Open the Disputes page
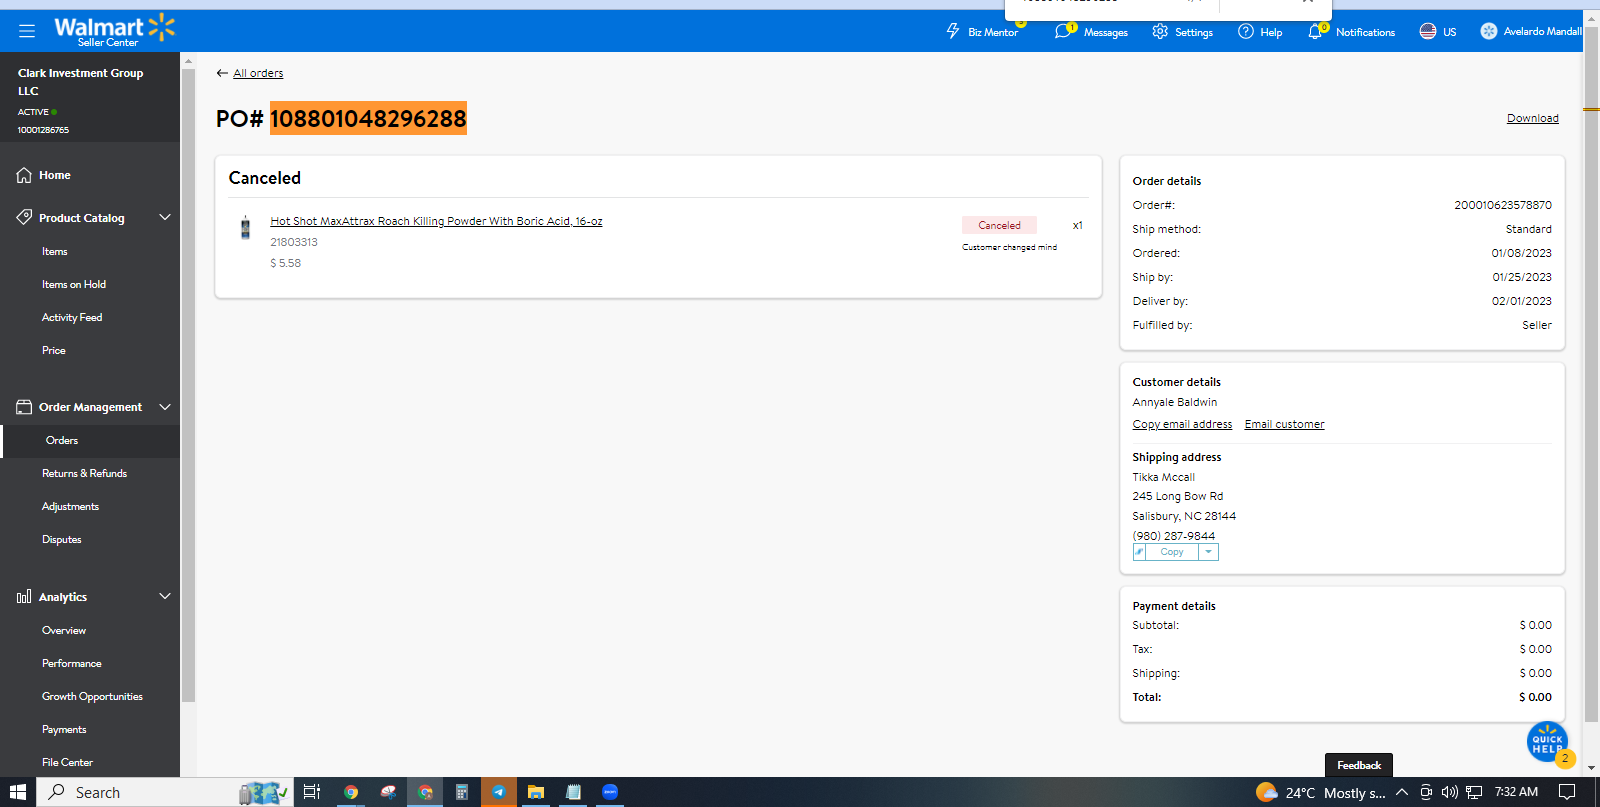 coord(62,540)
